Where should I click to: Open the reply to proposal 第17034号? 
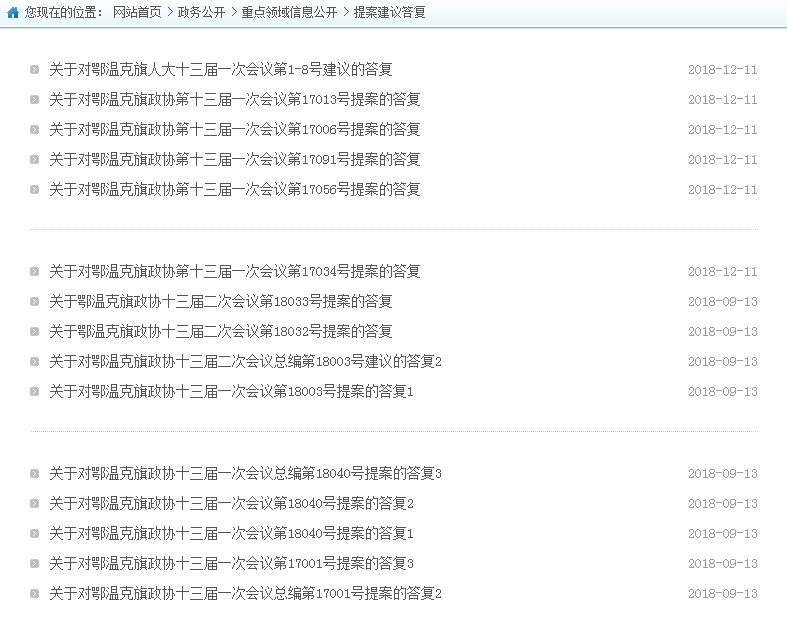[x=235, y=272]
